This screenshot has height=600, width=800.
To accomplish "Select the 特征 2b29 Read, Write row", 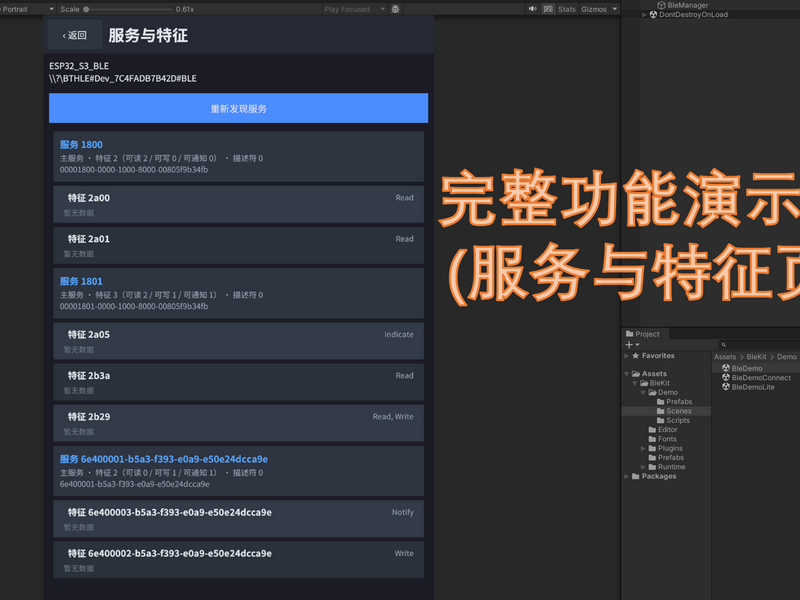I will (x=238, y=423).
